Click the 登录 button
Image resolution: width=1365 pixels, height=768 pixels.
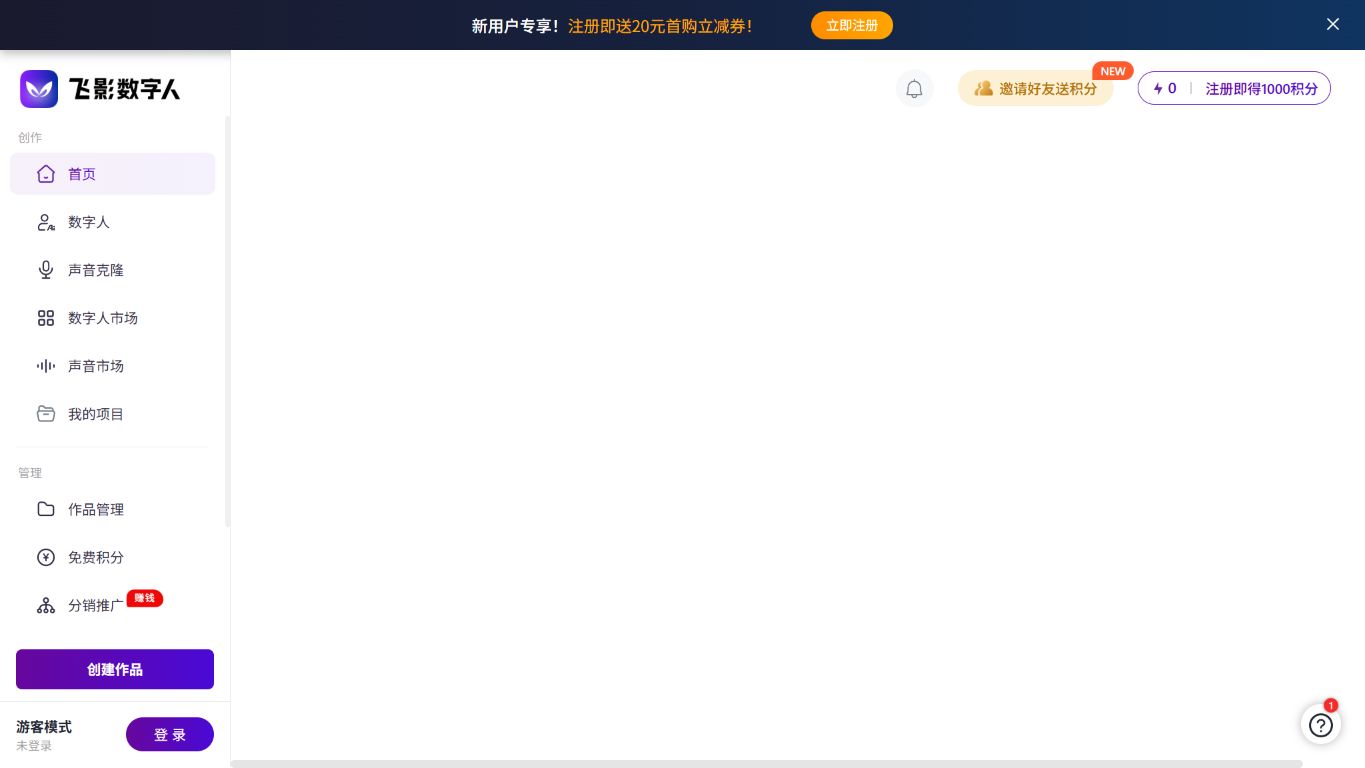click(170, 734)
